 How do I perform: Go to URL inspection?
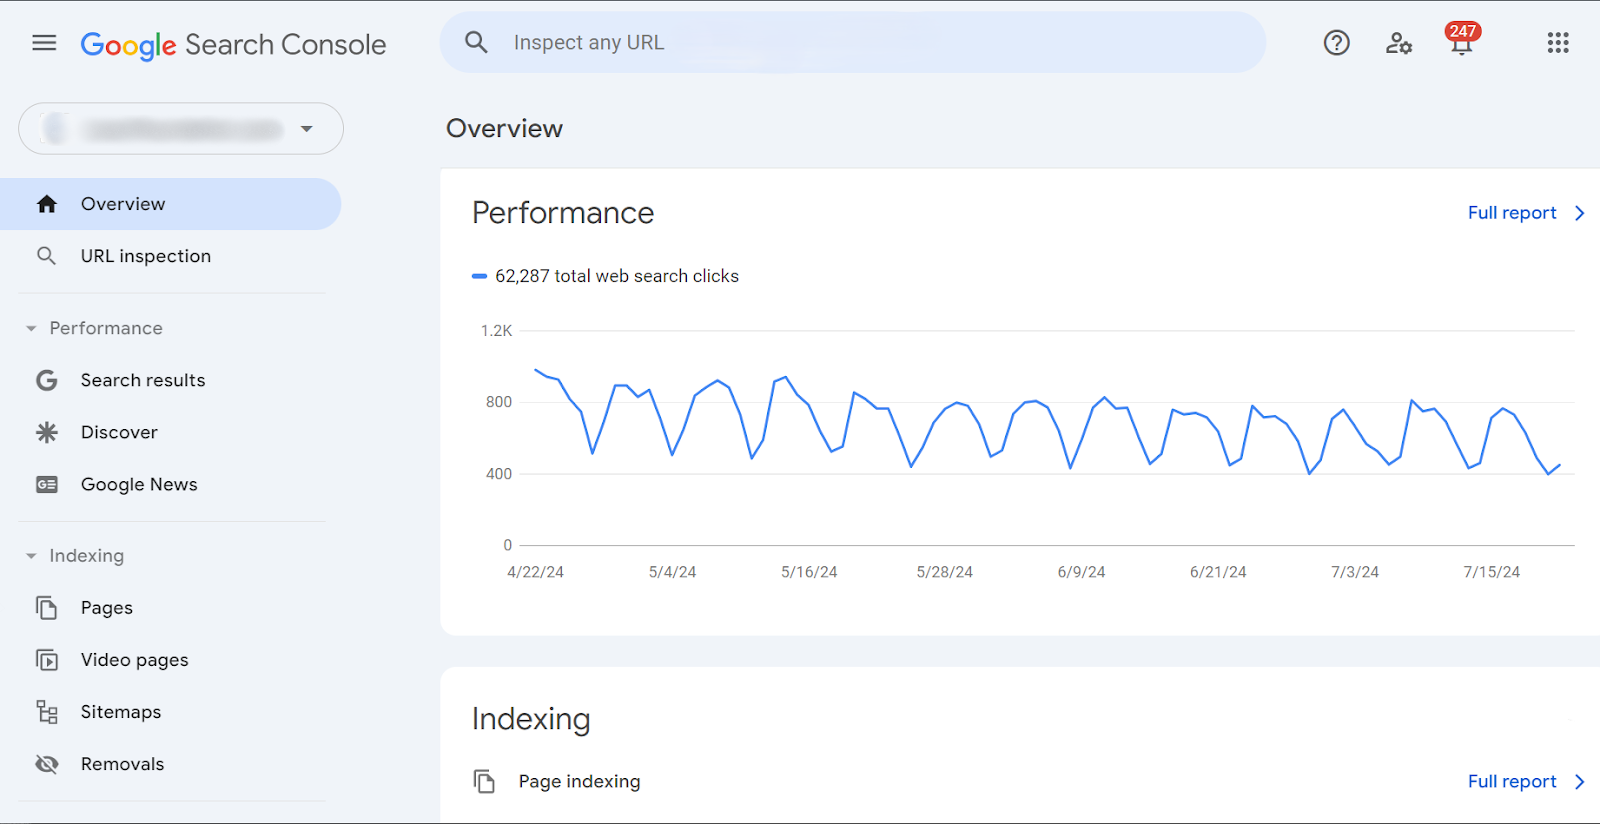145,256
